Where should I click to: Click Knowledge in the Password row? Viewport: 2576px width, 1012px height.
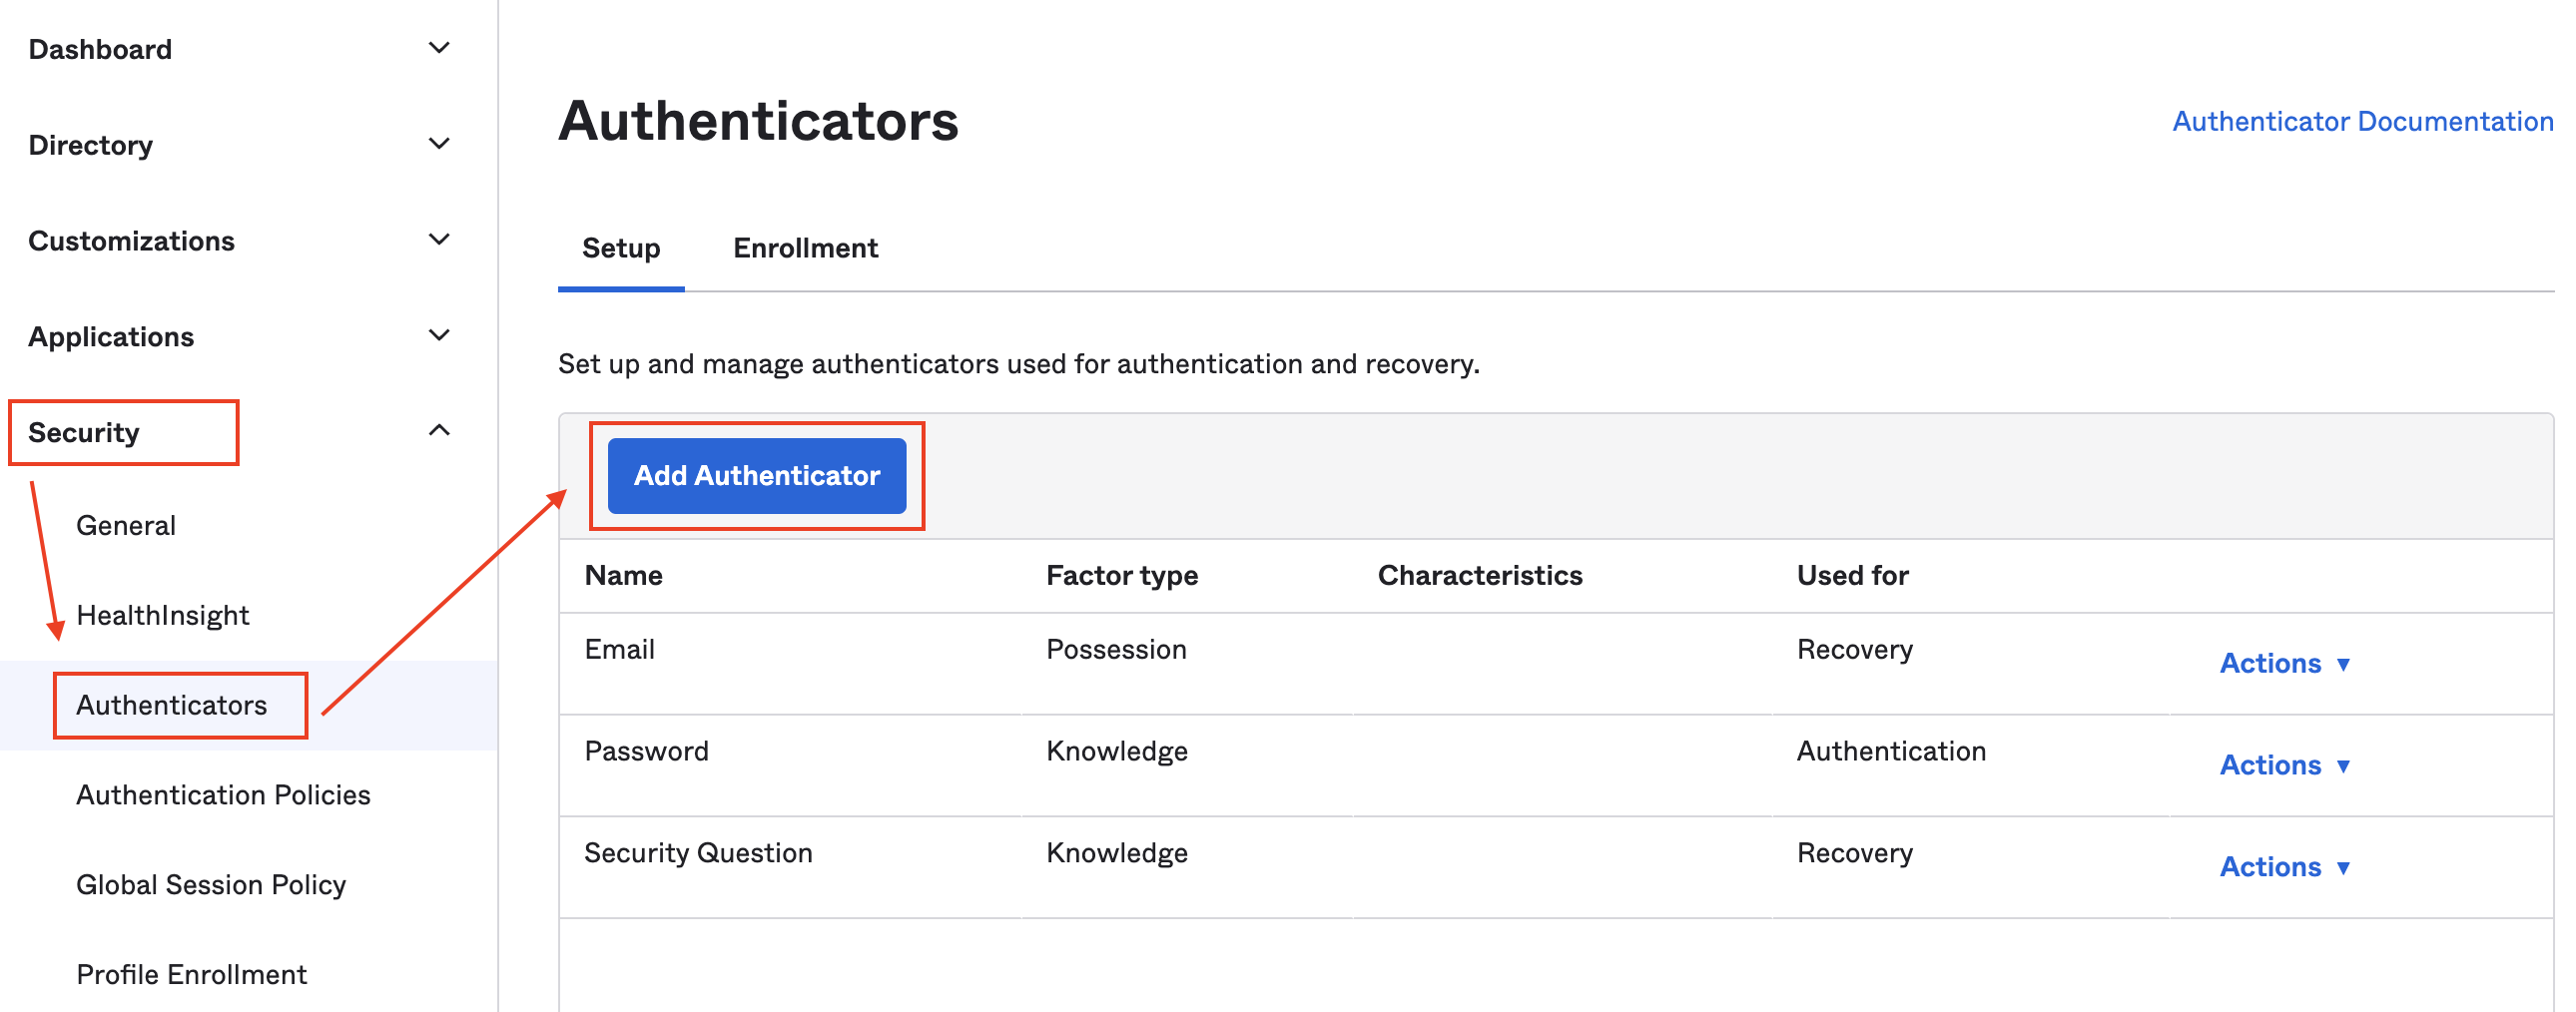1117,751
